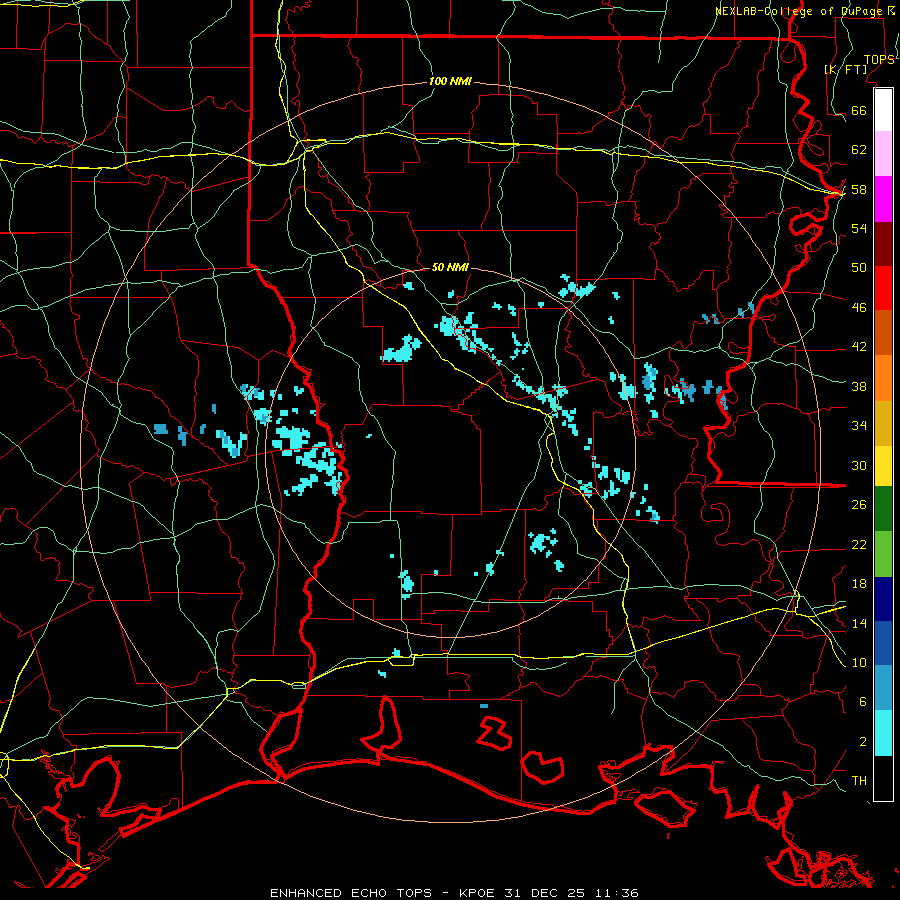This screenshot has width=900, height=900.
Task: Click the legend value "34"
Action: point(859,426)
